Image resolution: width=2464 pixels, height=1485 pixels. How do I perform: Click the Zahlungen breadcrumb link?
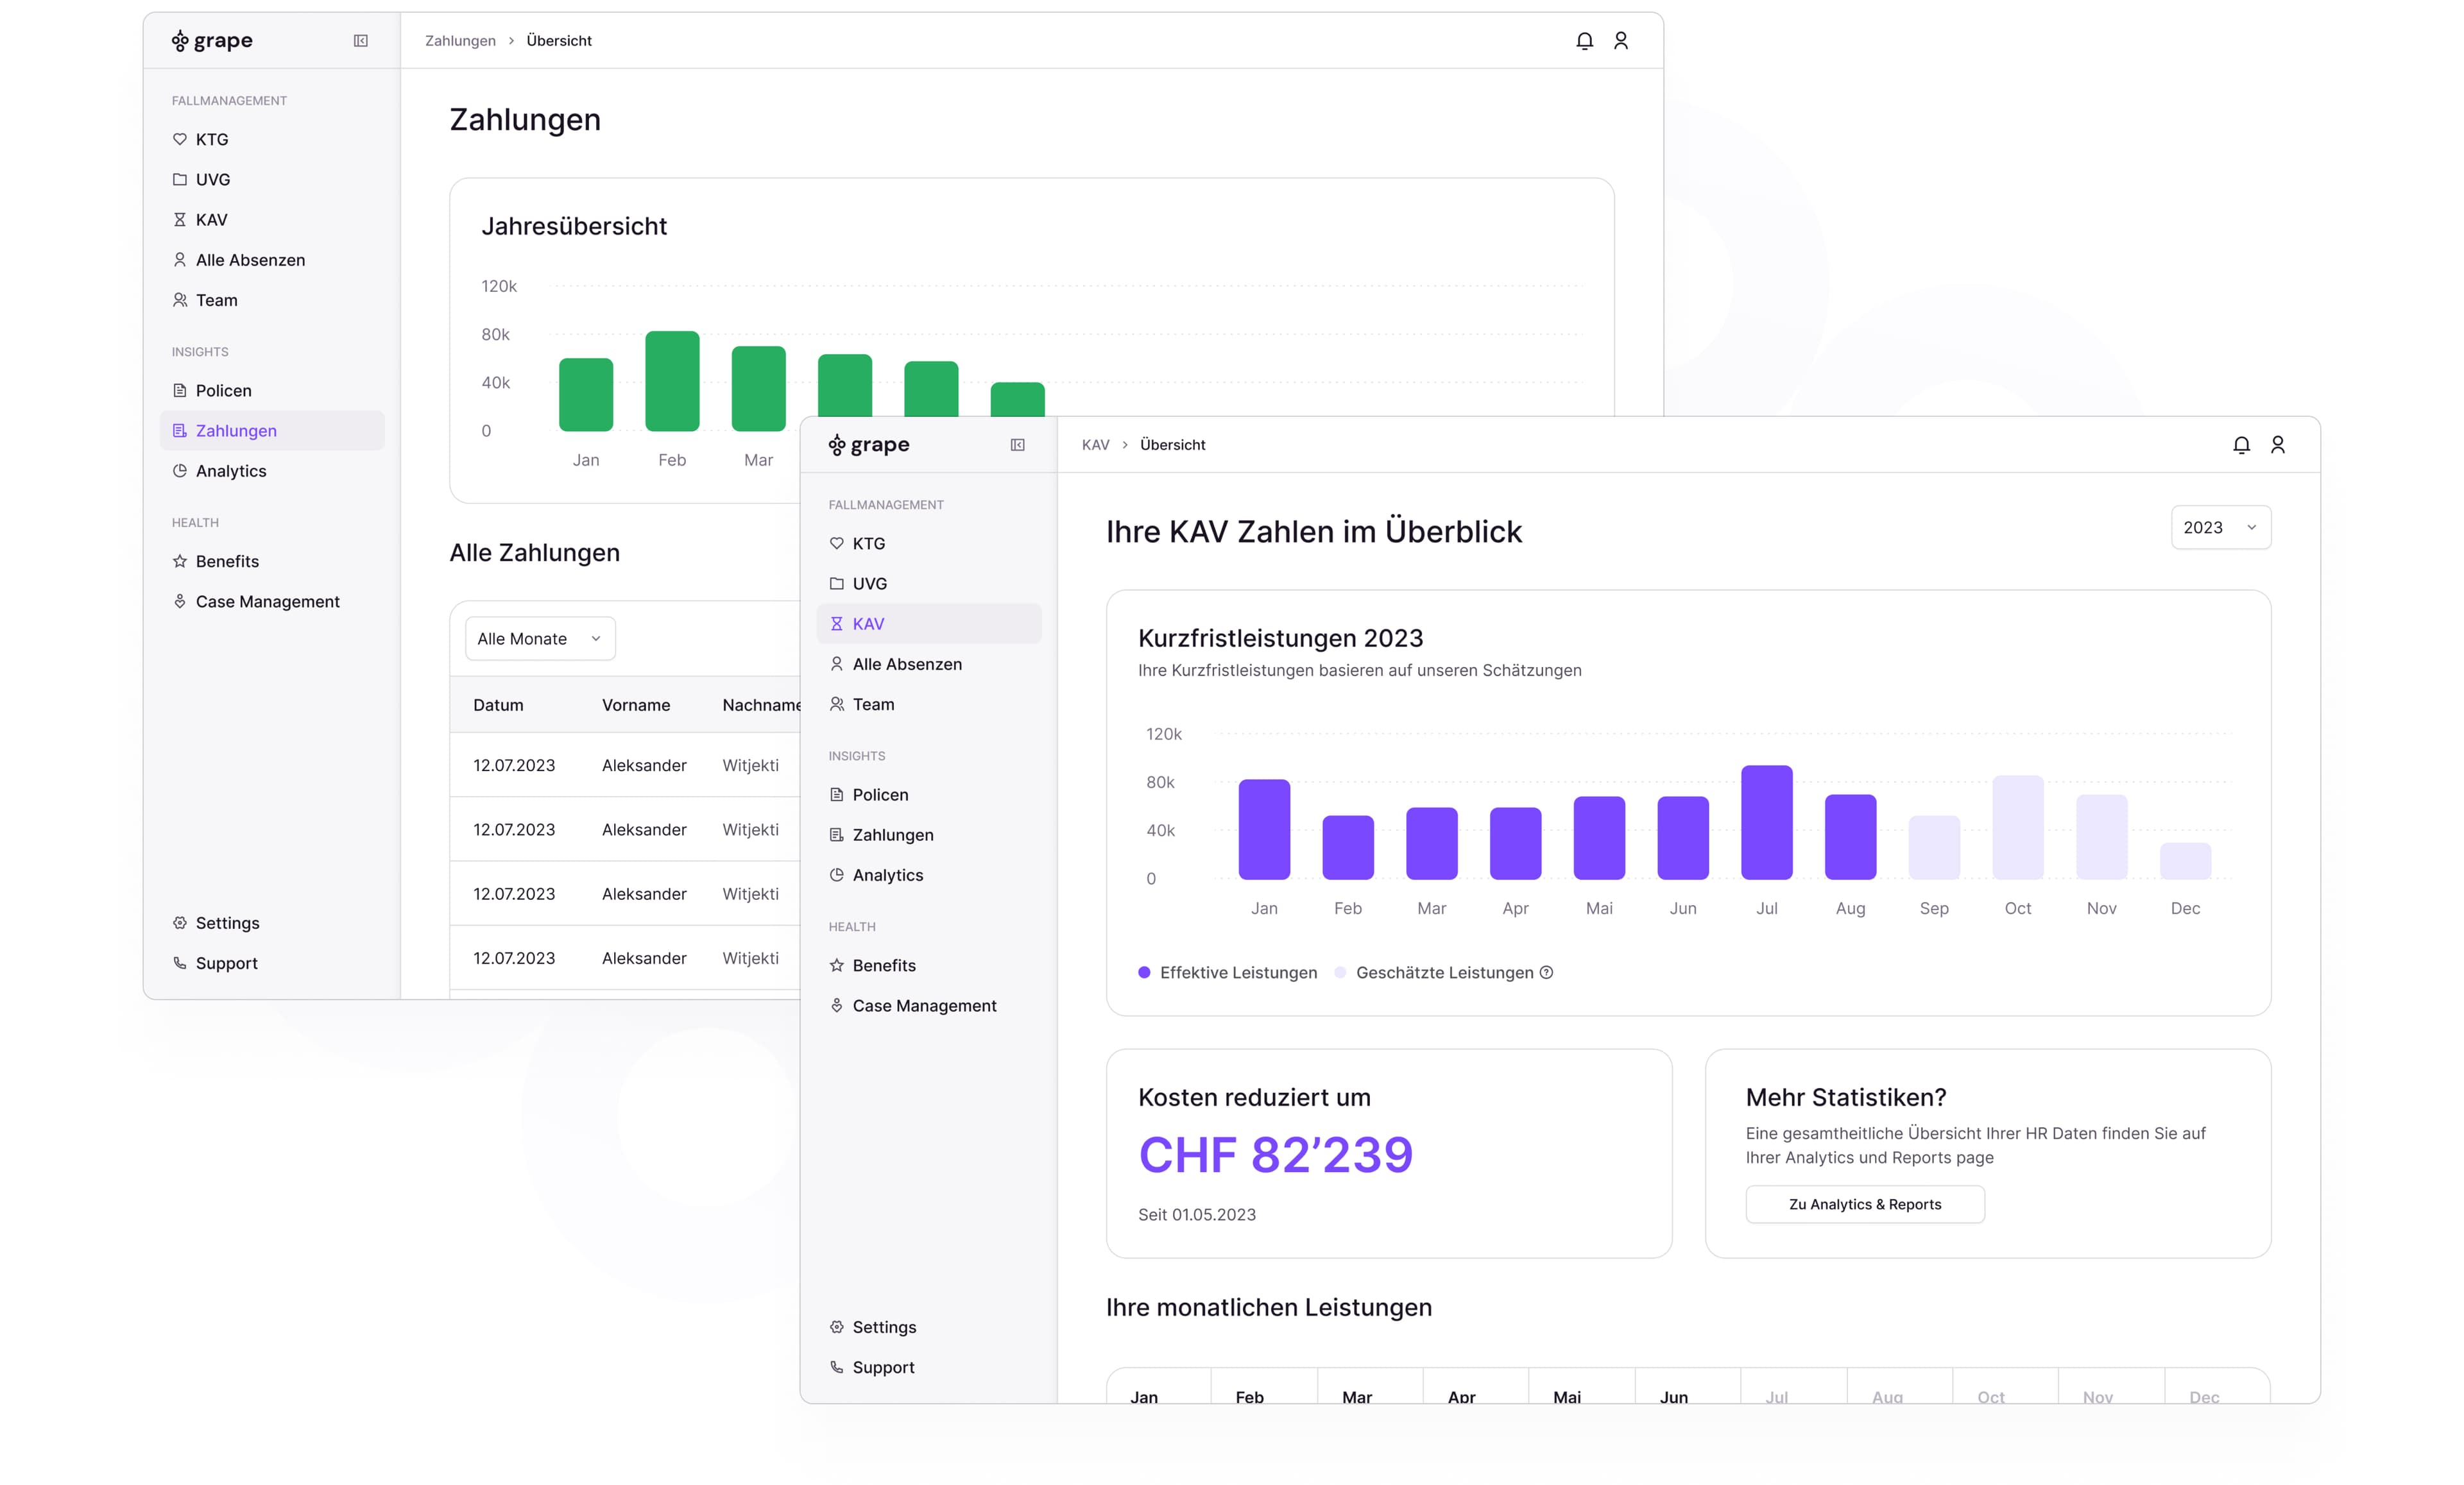click(460, 41)
